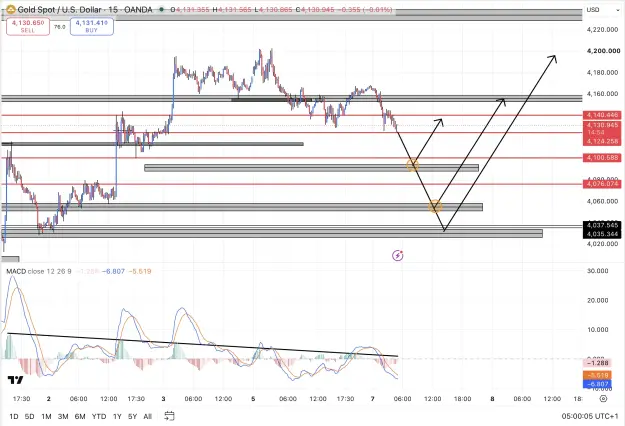Click the MACD indicator legend label
The image size is (625, 426).
pos(39,271)
